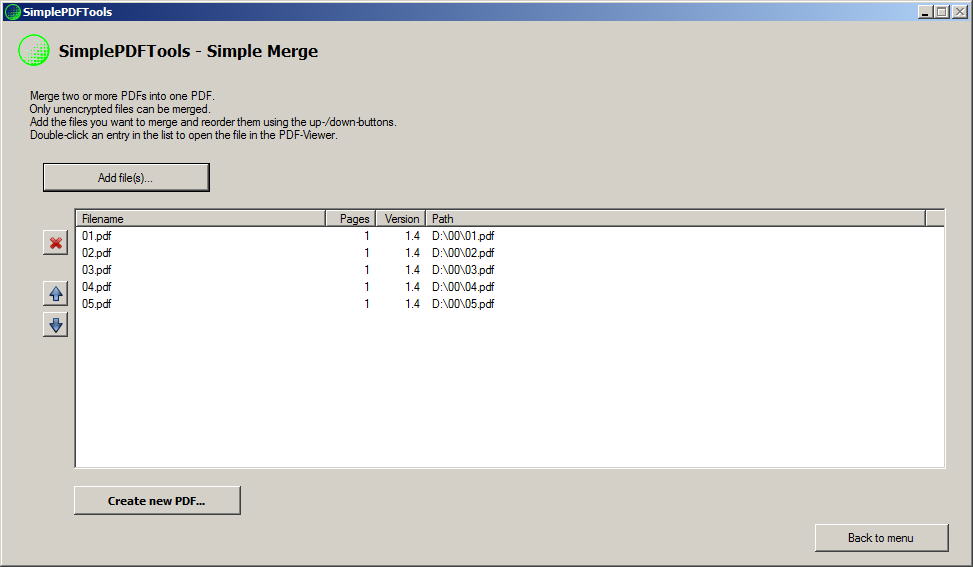Go back using Back to menu button
Image resolution: width=973 pixels, height=567 pixels.
(x=881, y=538)
